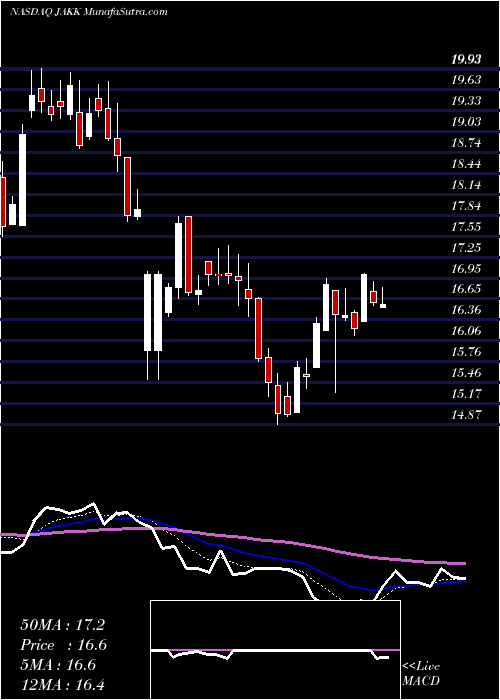Click inside the Live MACD indicator box
500x700 pixels.
pyautogui.click(x=275, y=650)
